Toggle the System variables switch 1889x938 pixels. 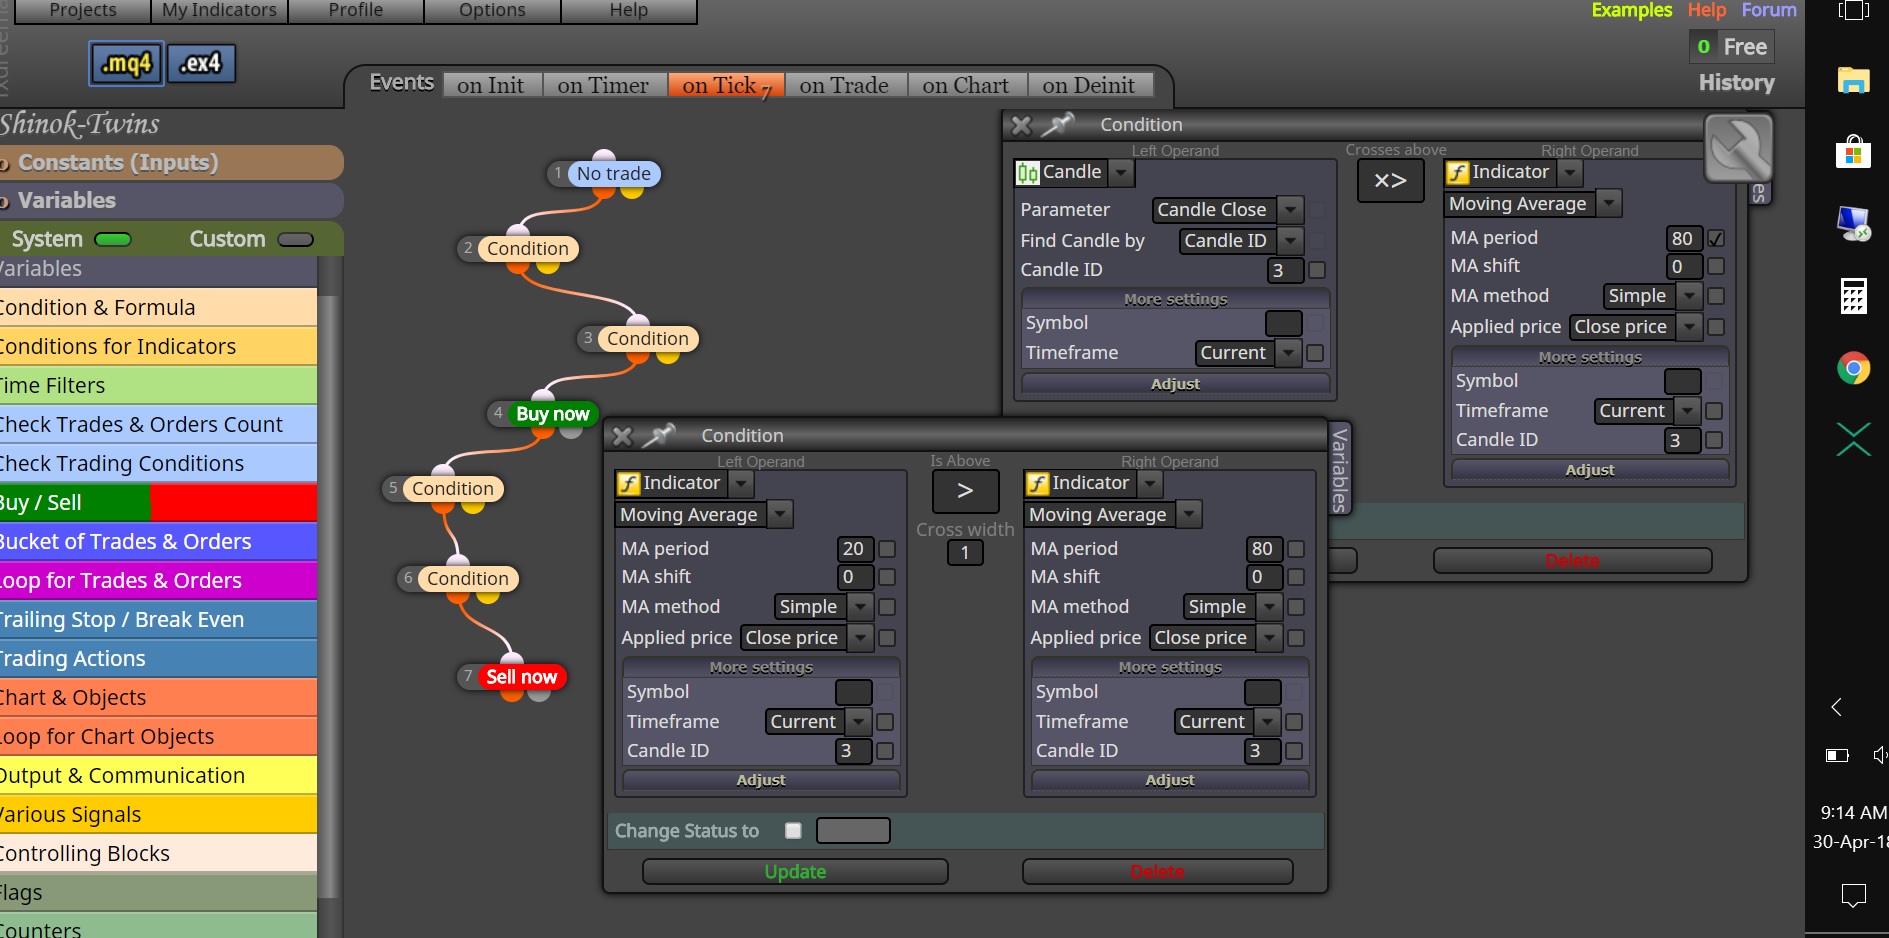(113, 240)
